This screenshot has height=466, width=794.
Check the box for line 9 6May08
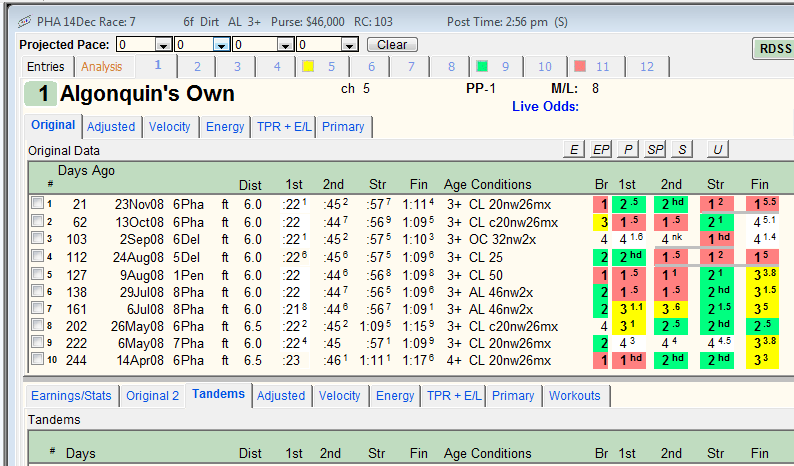(x=37, y=341)
